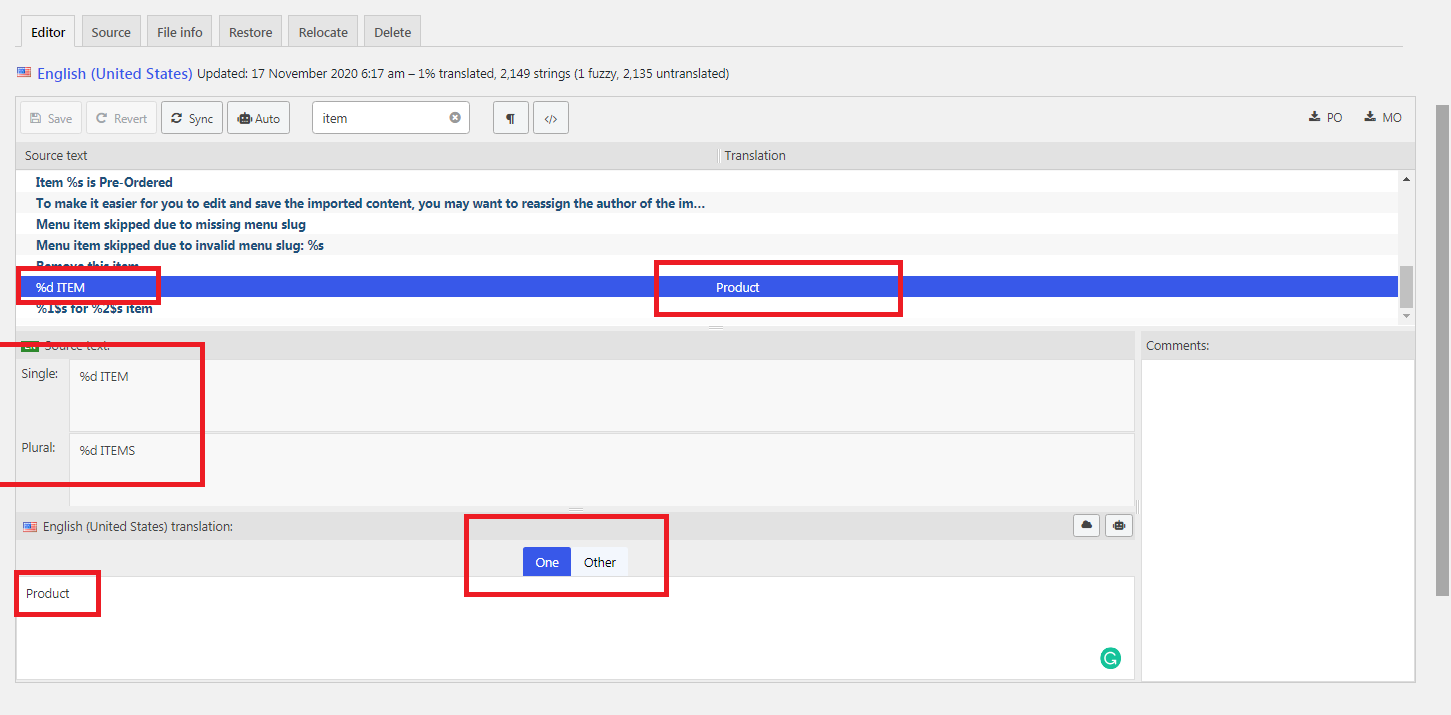Click the green Grammarly icon

(x=1110, y=658)
